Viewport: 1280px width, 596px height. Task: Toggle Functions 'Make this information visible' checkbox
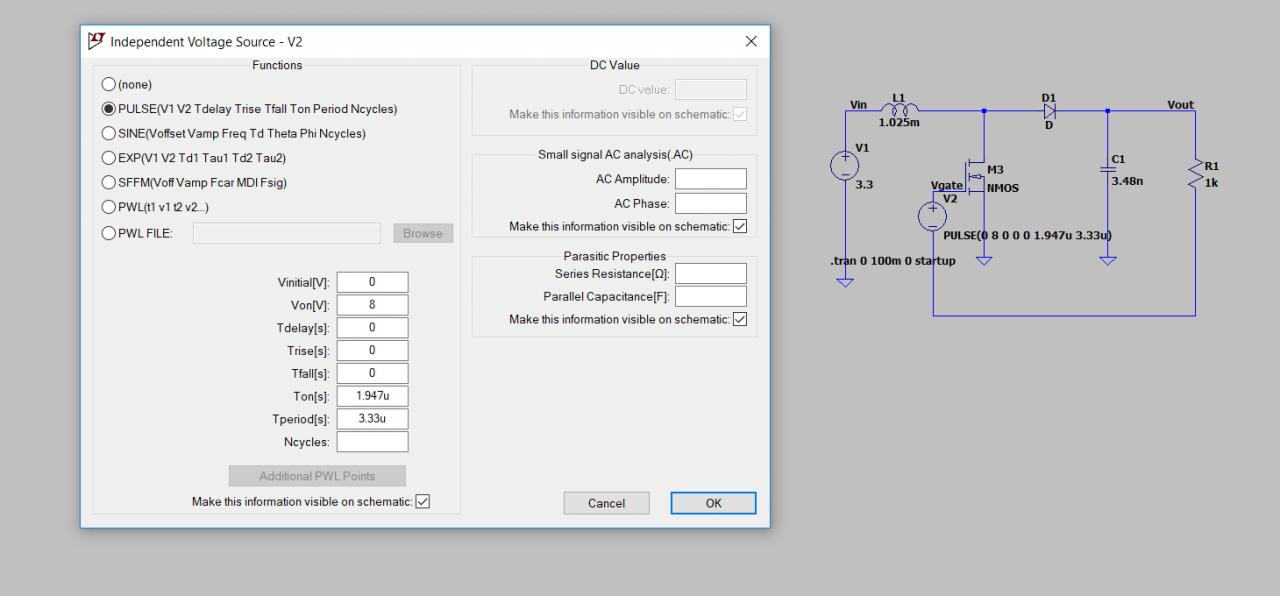tap(422, 501)
